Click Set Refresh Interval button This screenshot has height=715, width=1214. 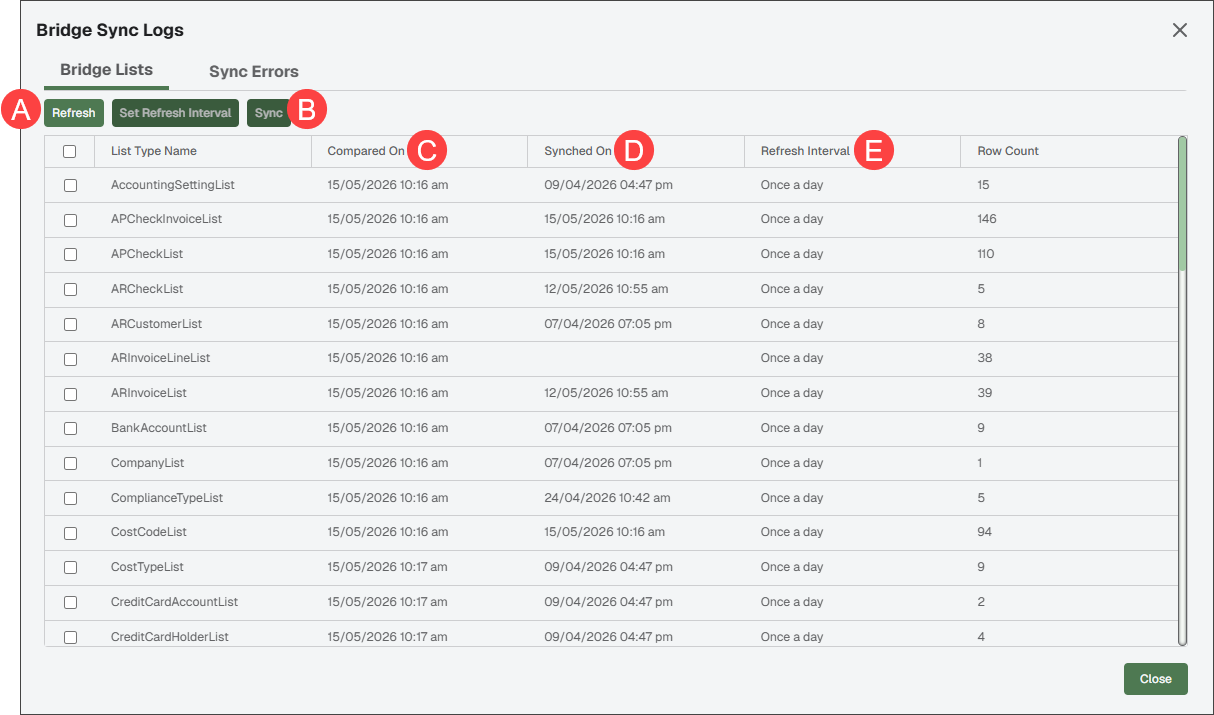click(175, 113)
